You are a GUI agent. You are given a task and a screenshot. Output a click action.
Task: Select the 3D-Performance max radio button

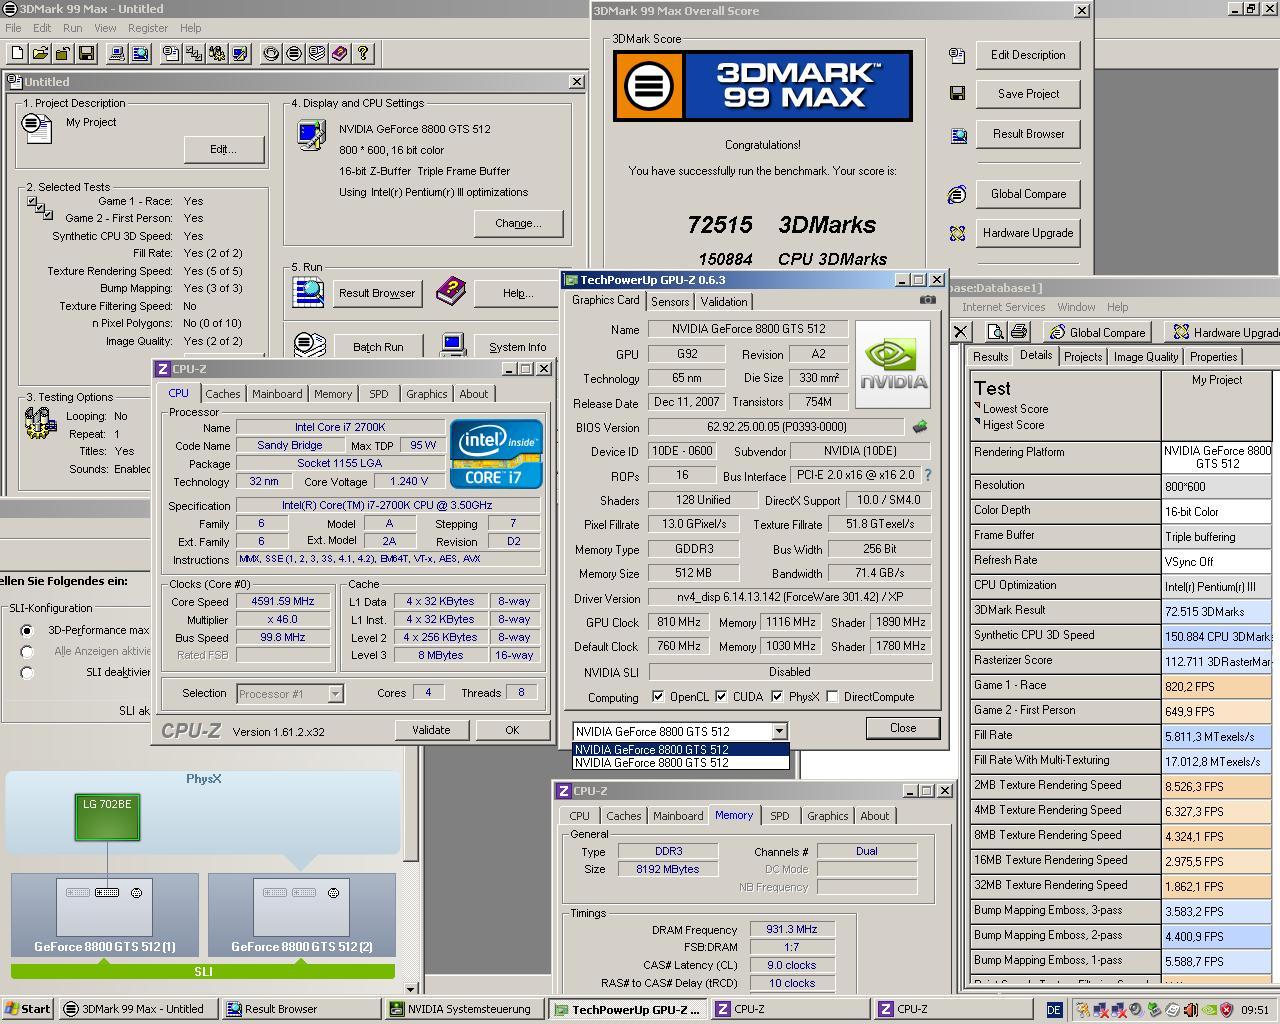click(x=27, y=631)
